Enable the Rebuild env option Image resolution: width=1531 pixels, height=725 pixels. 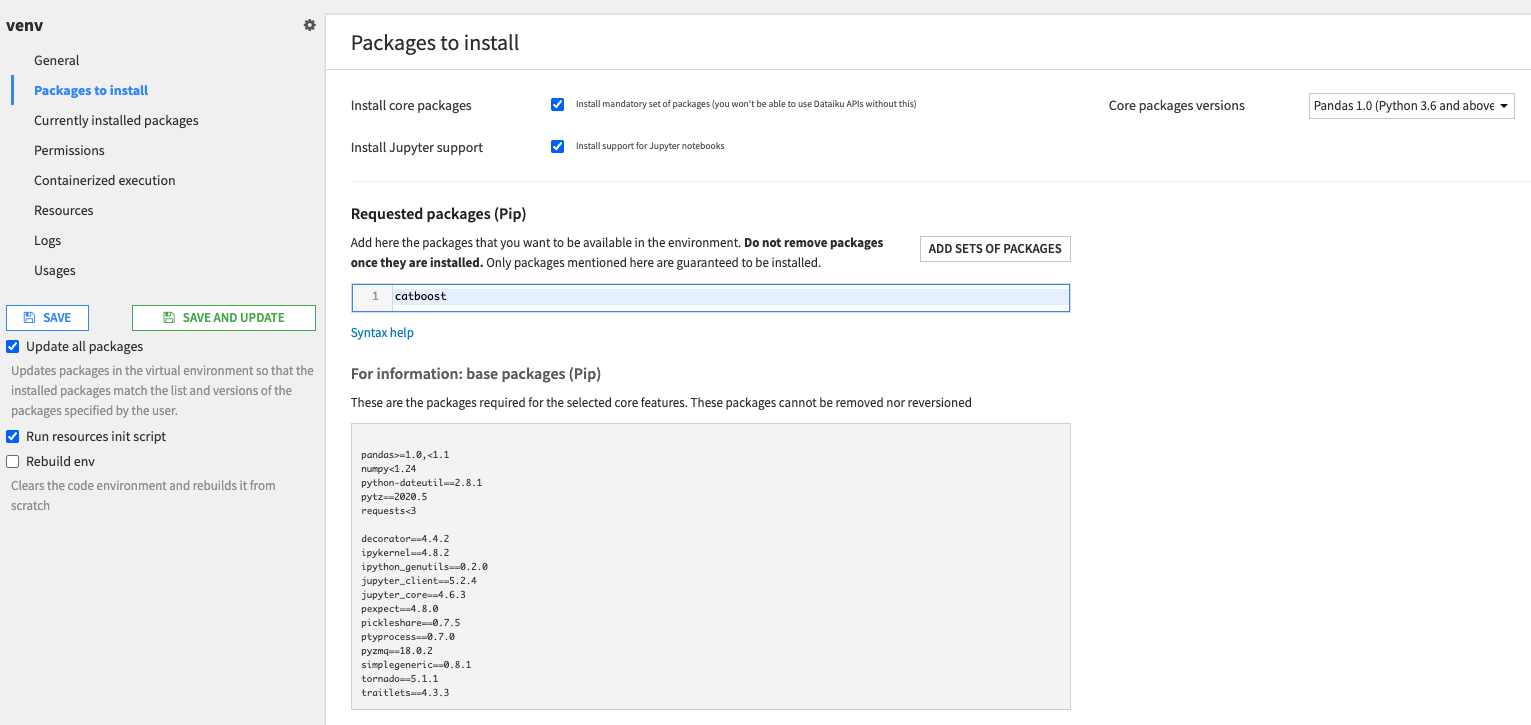[12, 461]
